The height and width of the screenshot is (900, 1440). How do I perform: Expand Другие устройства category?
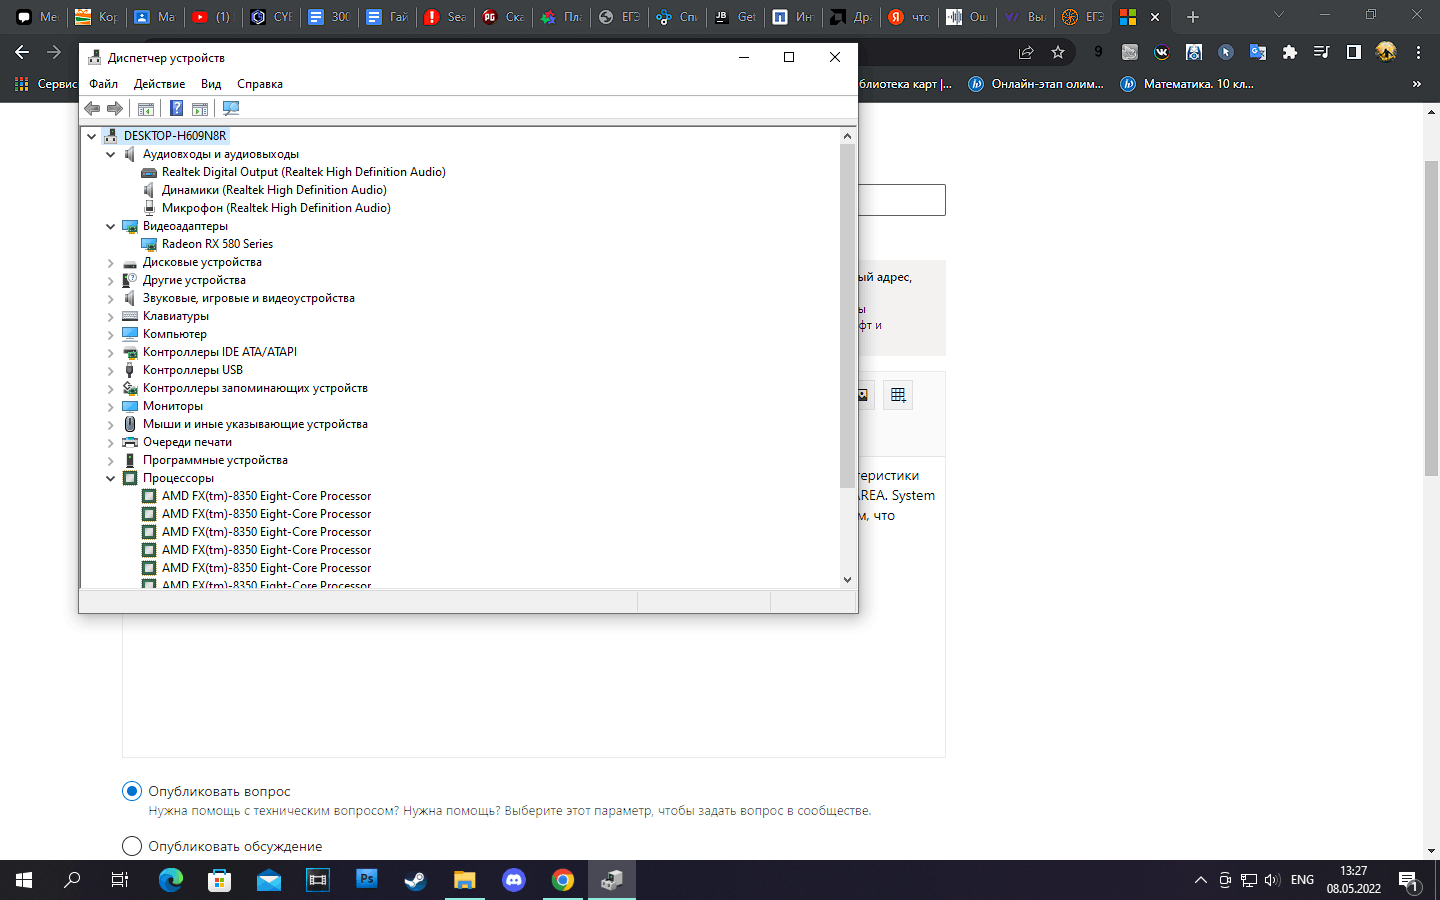pyautogui.click(x=111, y=280)
